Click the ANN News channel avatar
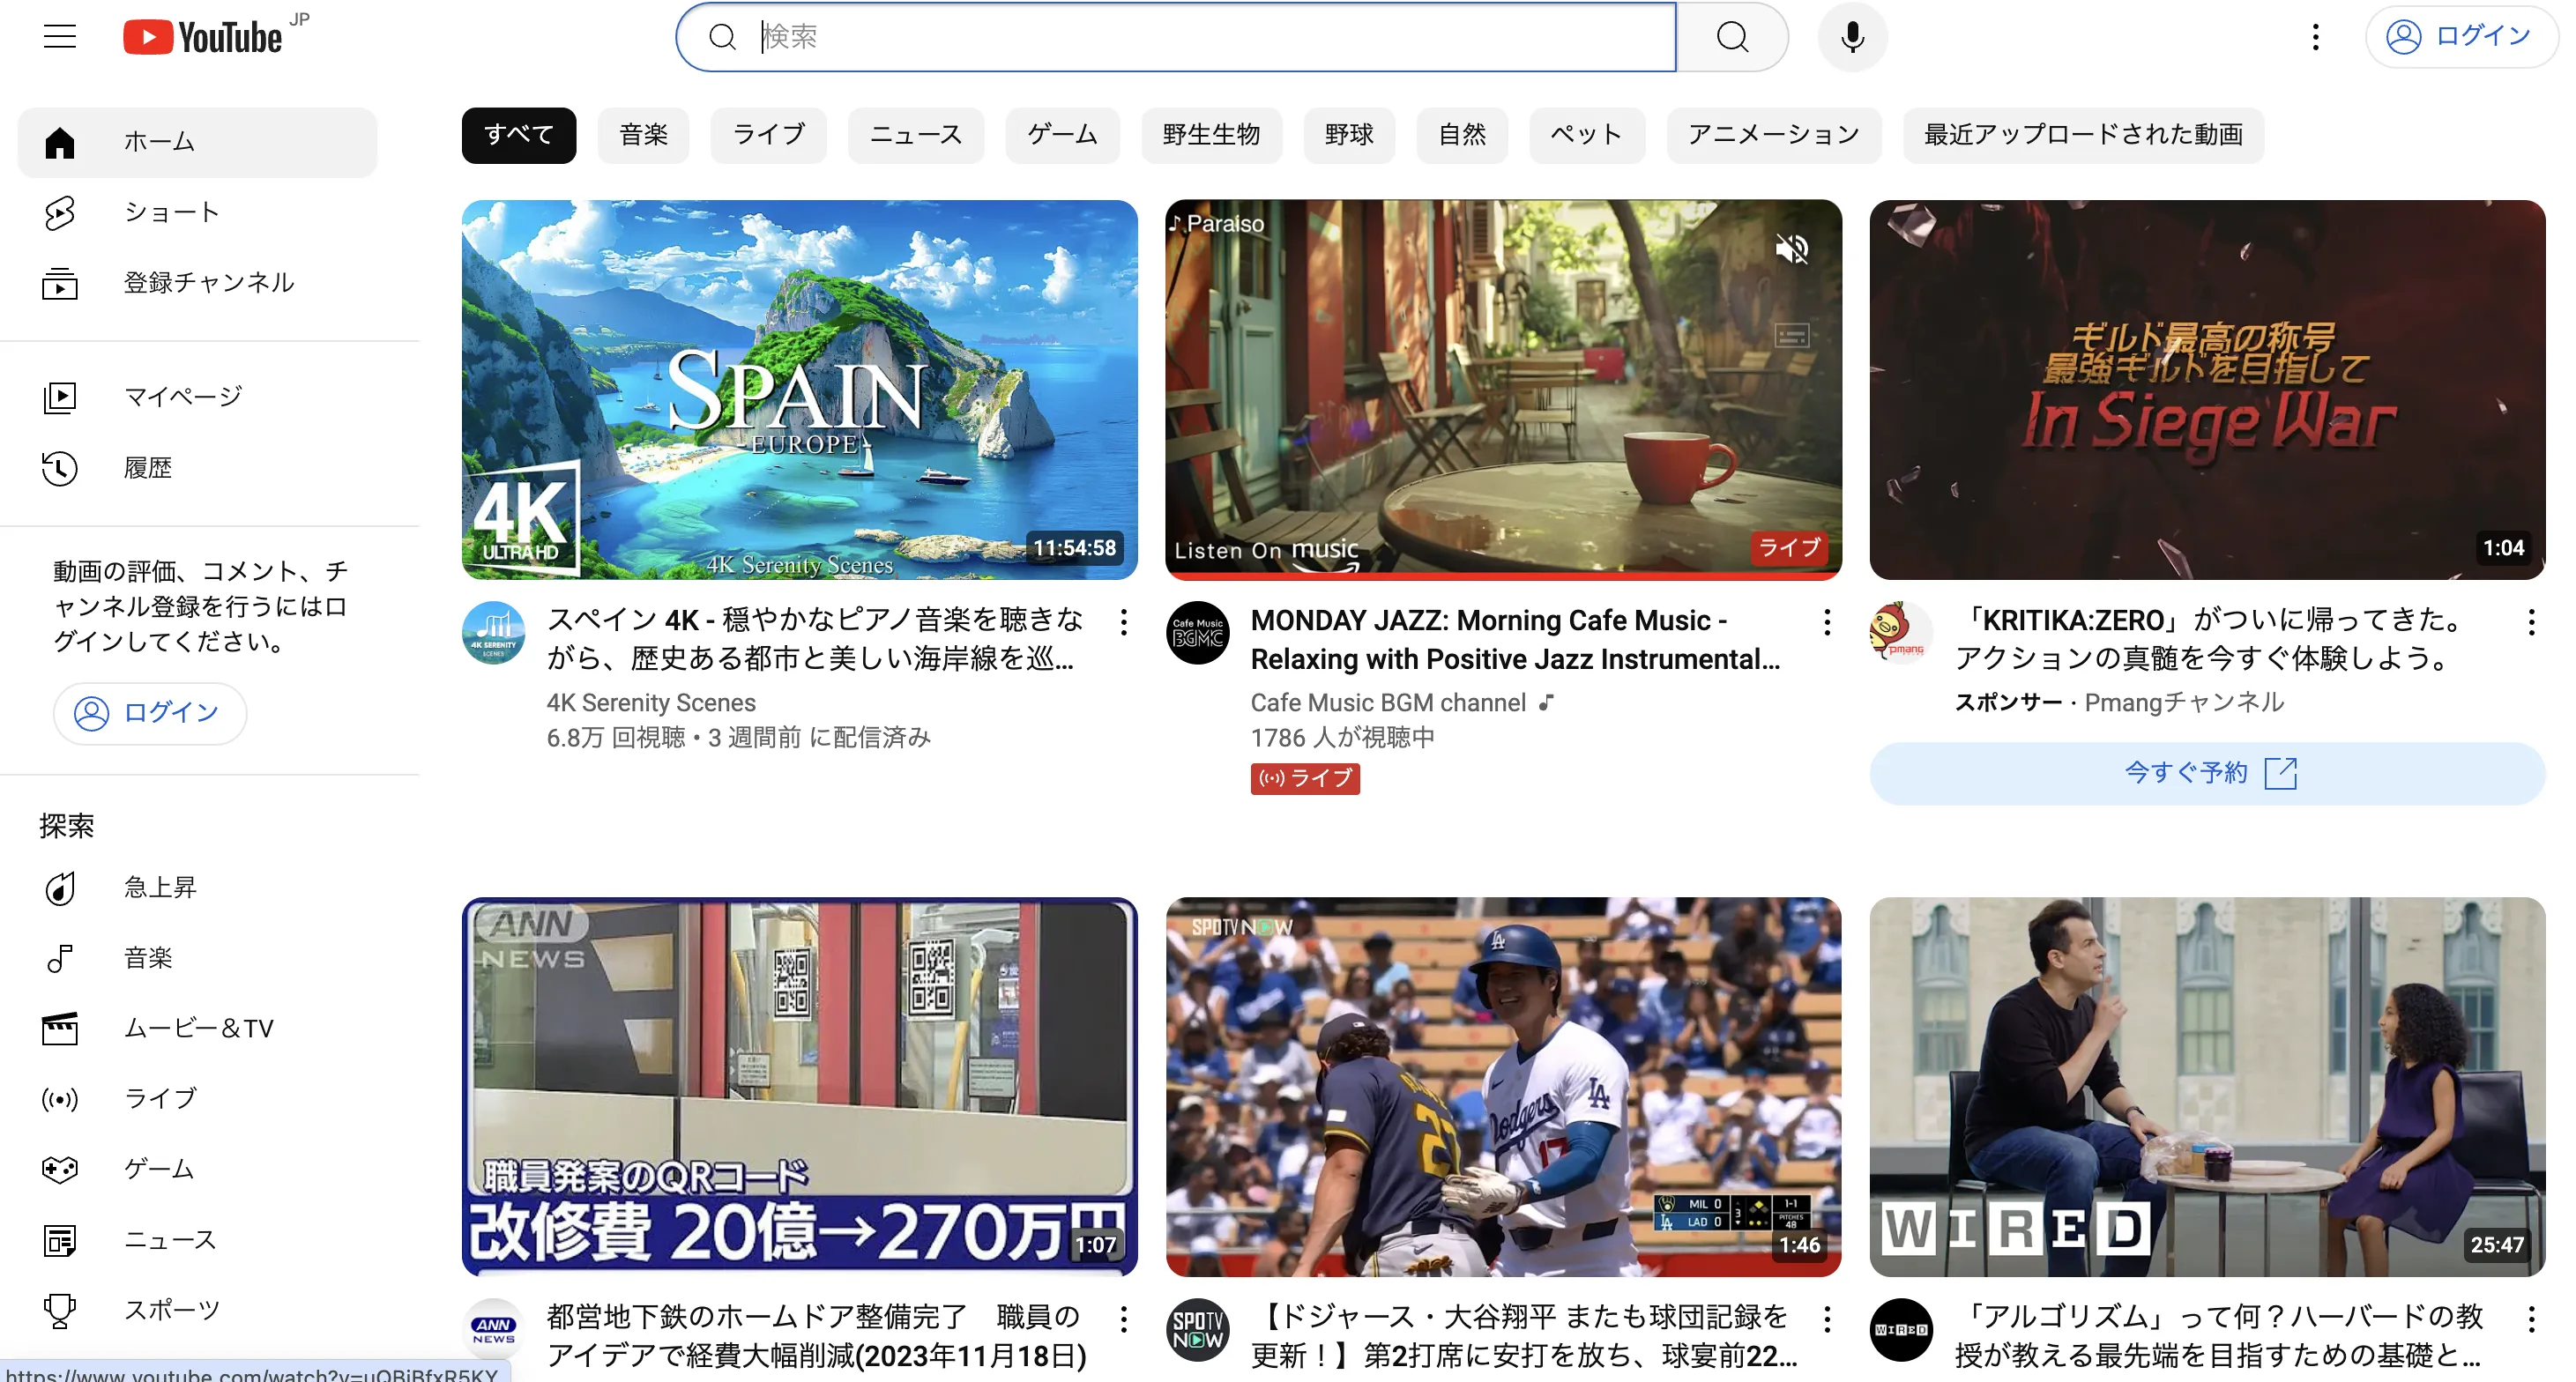 (x=494, y=1330)
